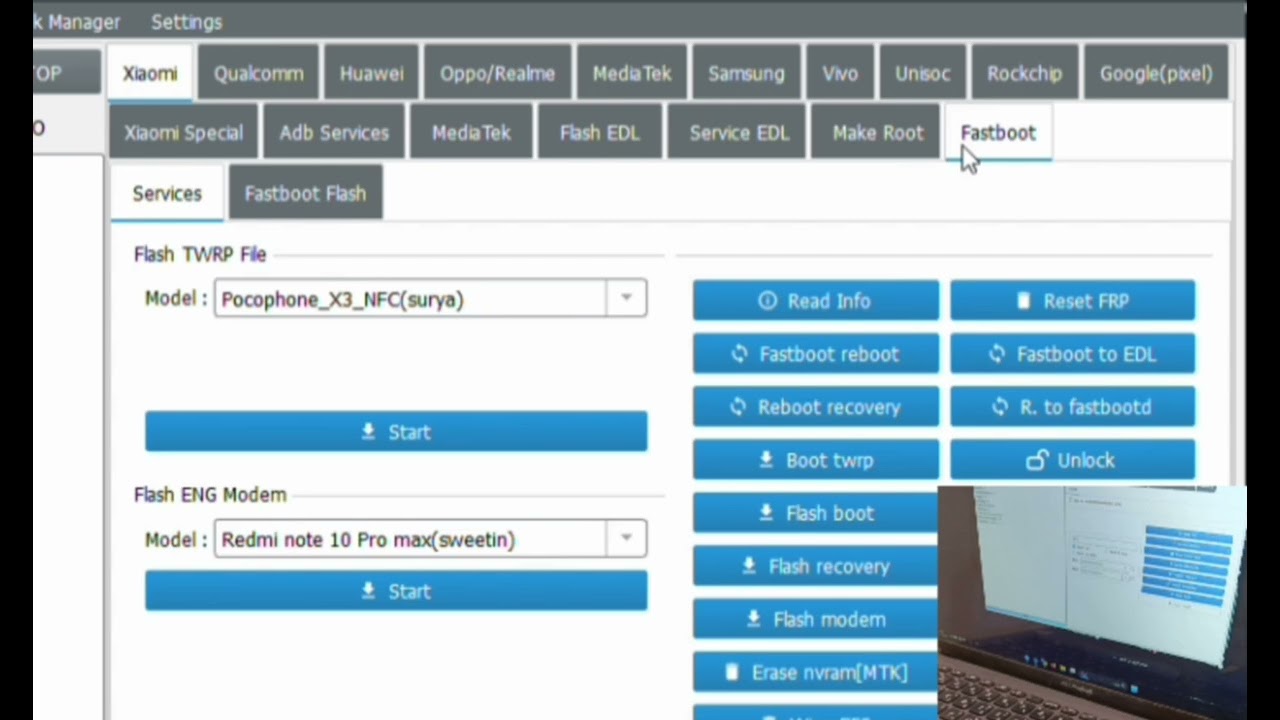Open the Huawei tab
Viewport: 1280px width, 720px height.
(371, 74)
